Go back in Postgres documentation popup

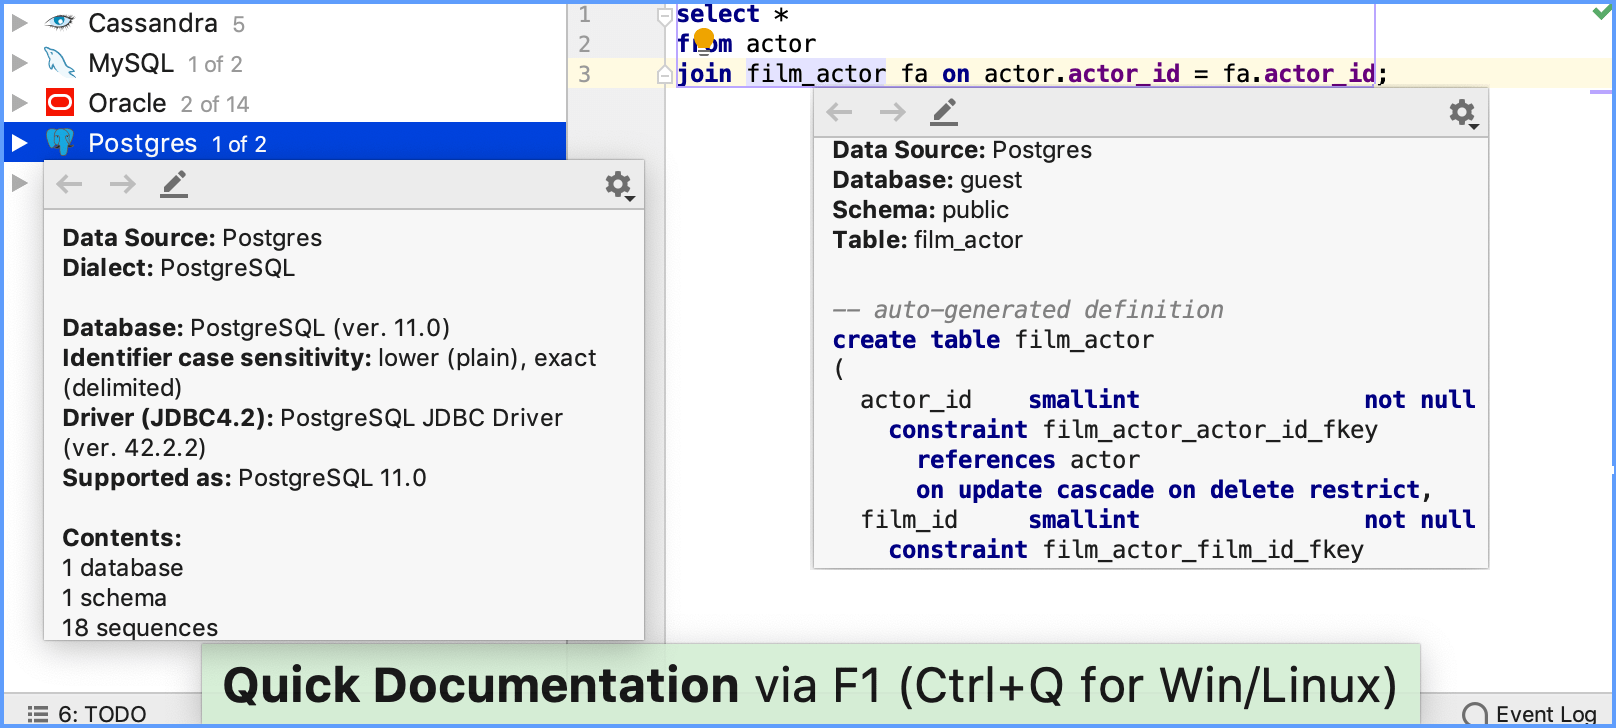pyautogui.click(x=69, y=184)
